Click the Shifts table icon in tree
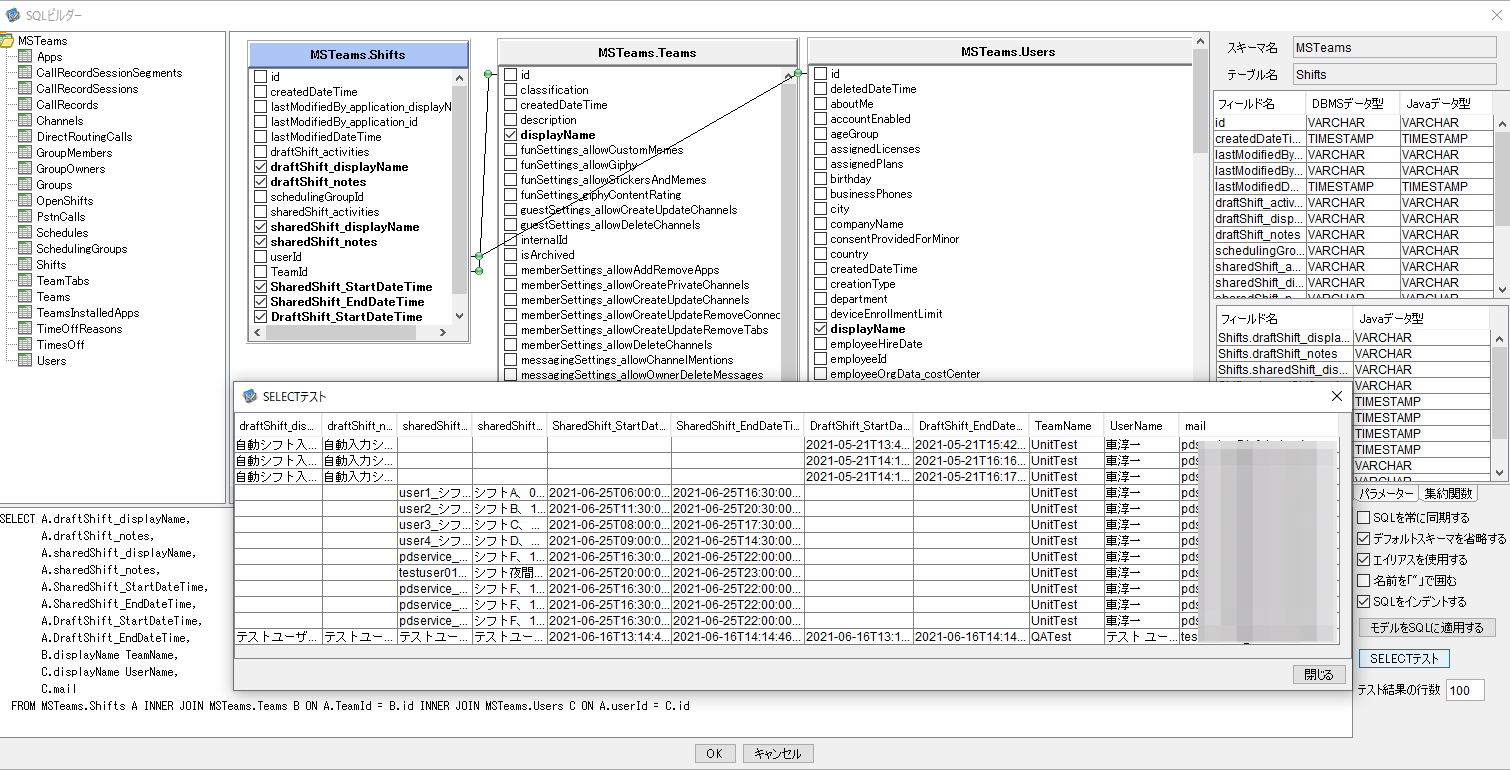1510x770 pixels. [25, 265]
